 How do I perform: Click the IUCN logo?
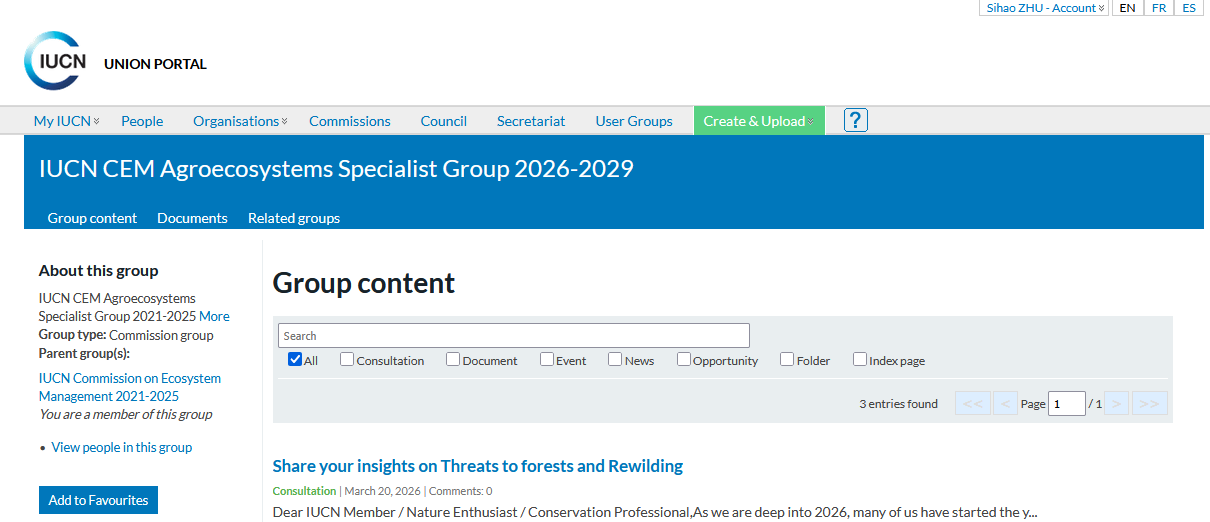pyautogui.click(x=56, y=60)
